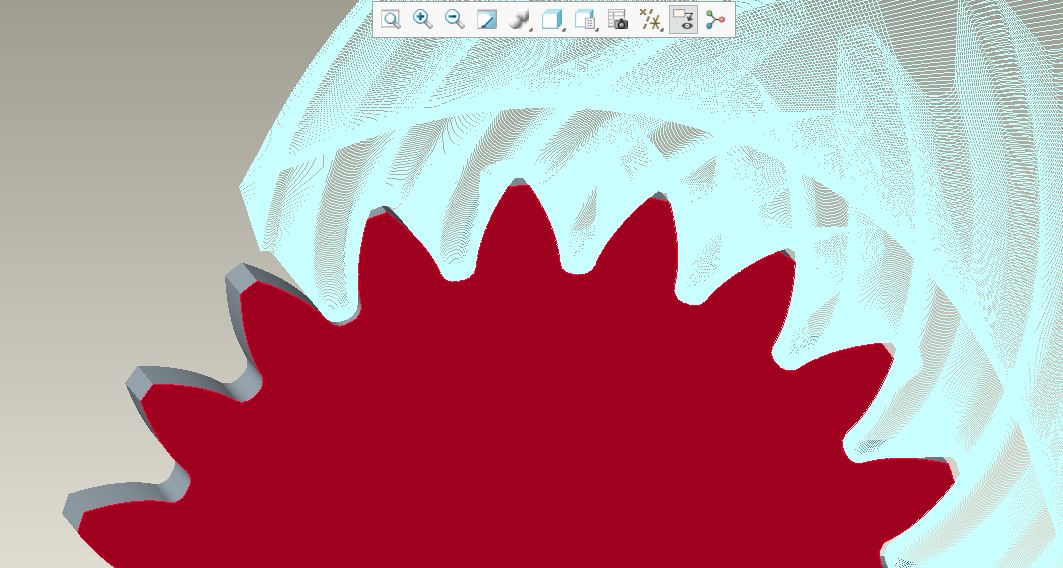Click the Zoom In magnifier icon

422,20
